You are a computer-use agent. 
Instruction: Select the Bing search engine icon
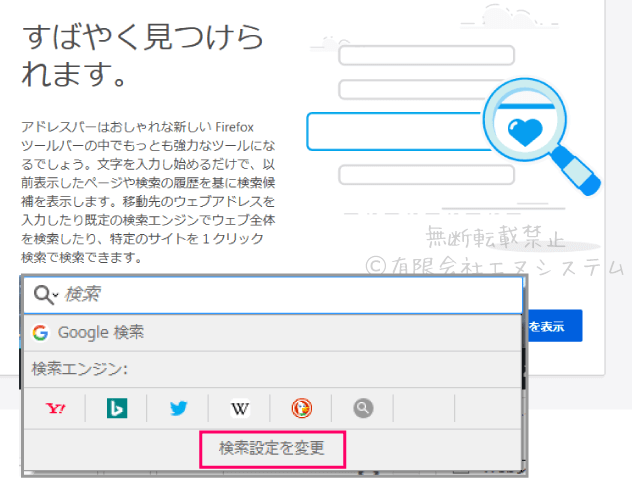[x=117, y=408]
